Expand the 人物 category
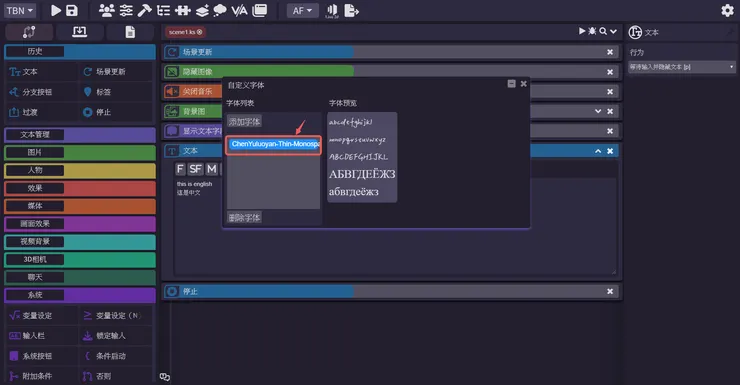The image size is (740, 385). [80, 170]
